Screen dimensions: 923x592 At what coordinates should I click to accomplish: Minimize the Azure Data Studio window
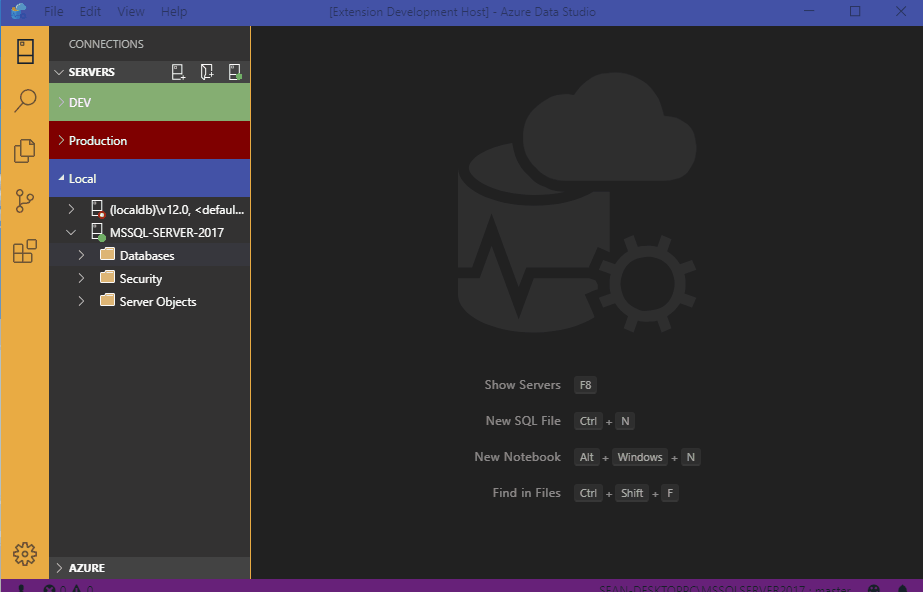pos(809,11)
